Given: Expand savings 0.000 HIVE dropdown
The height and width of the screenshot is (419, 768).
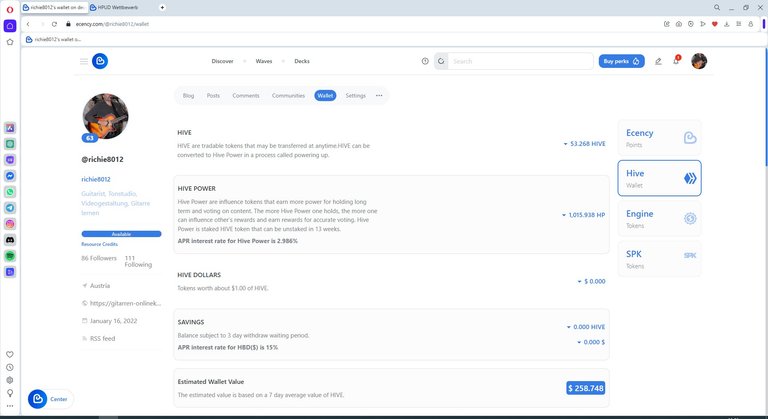Looking at the screenshot, I should 586,327.
